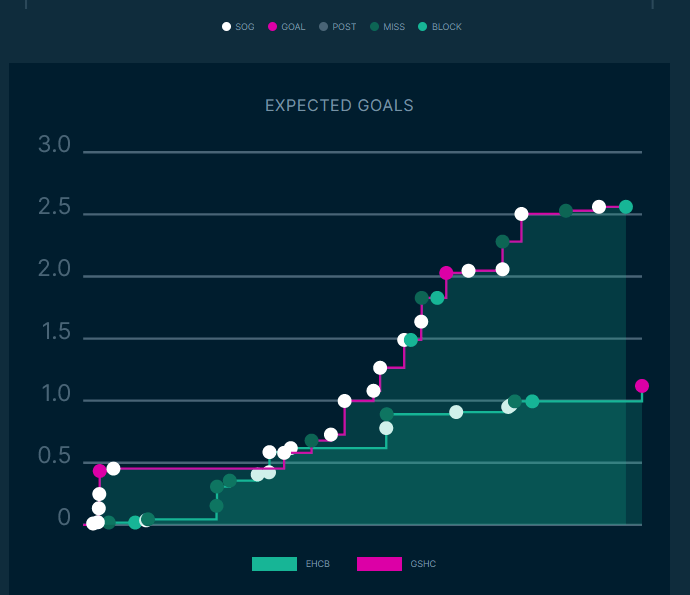Click the grey POST legend dot
The height and width of the screenshot is (595, 690).
coord(324,27)
